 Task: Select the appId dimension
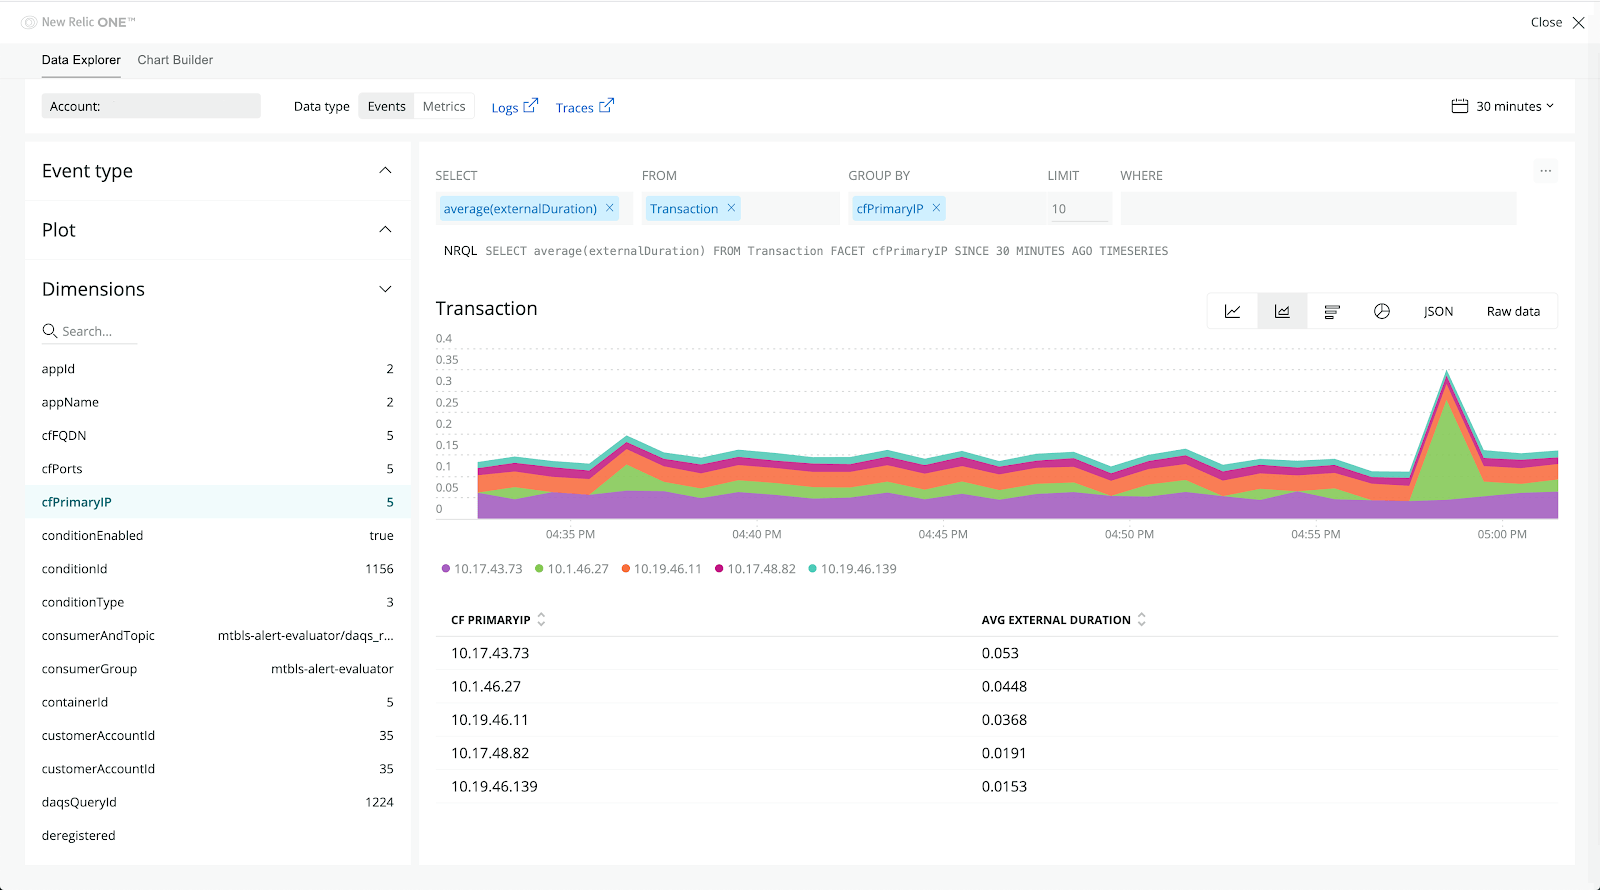218,369
